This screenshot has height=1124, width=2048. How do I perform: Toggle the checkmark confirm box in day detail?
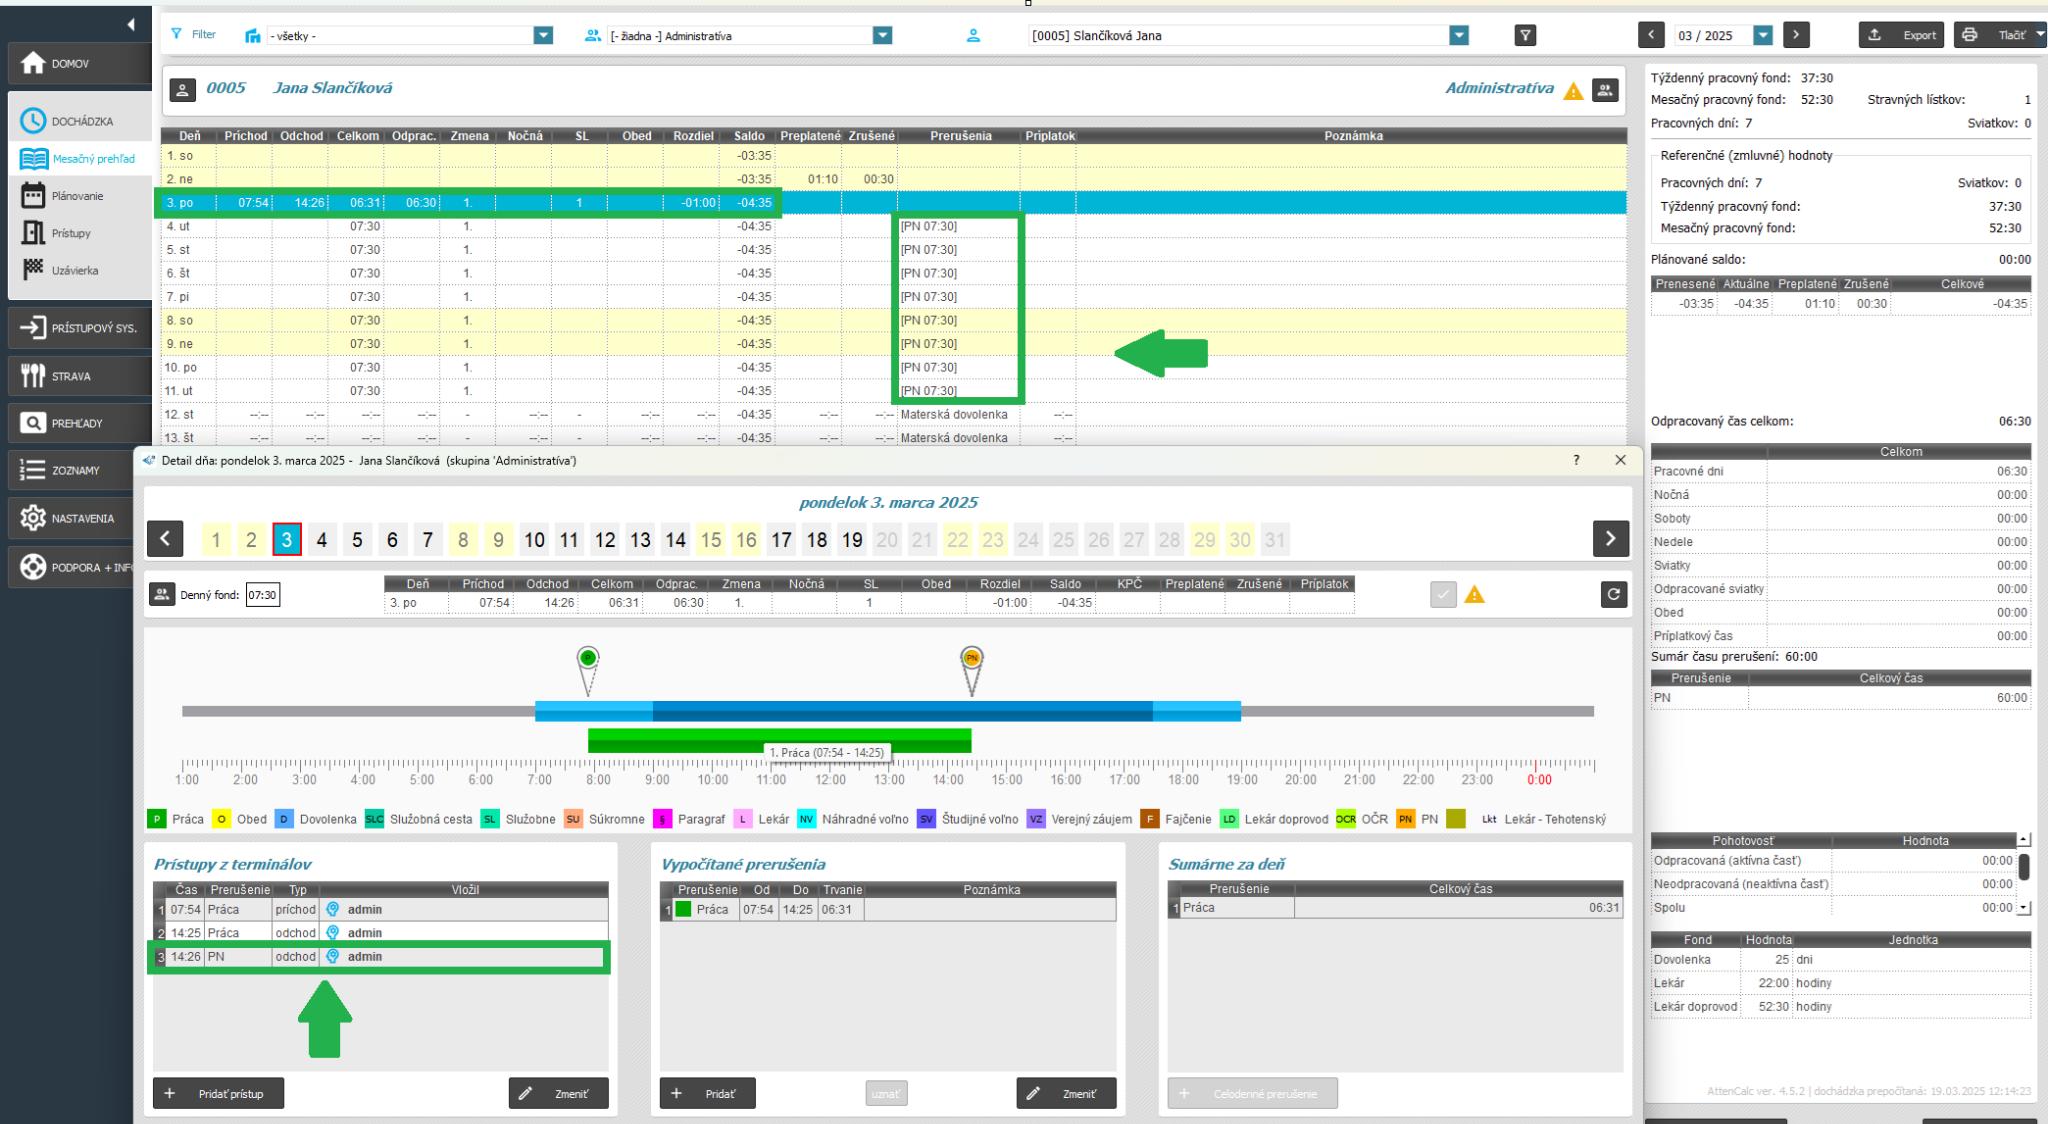1443,595
